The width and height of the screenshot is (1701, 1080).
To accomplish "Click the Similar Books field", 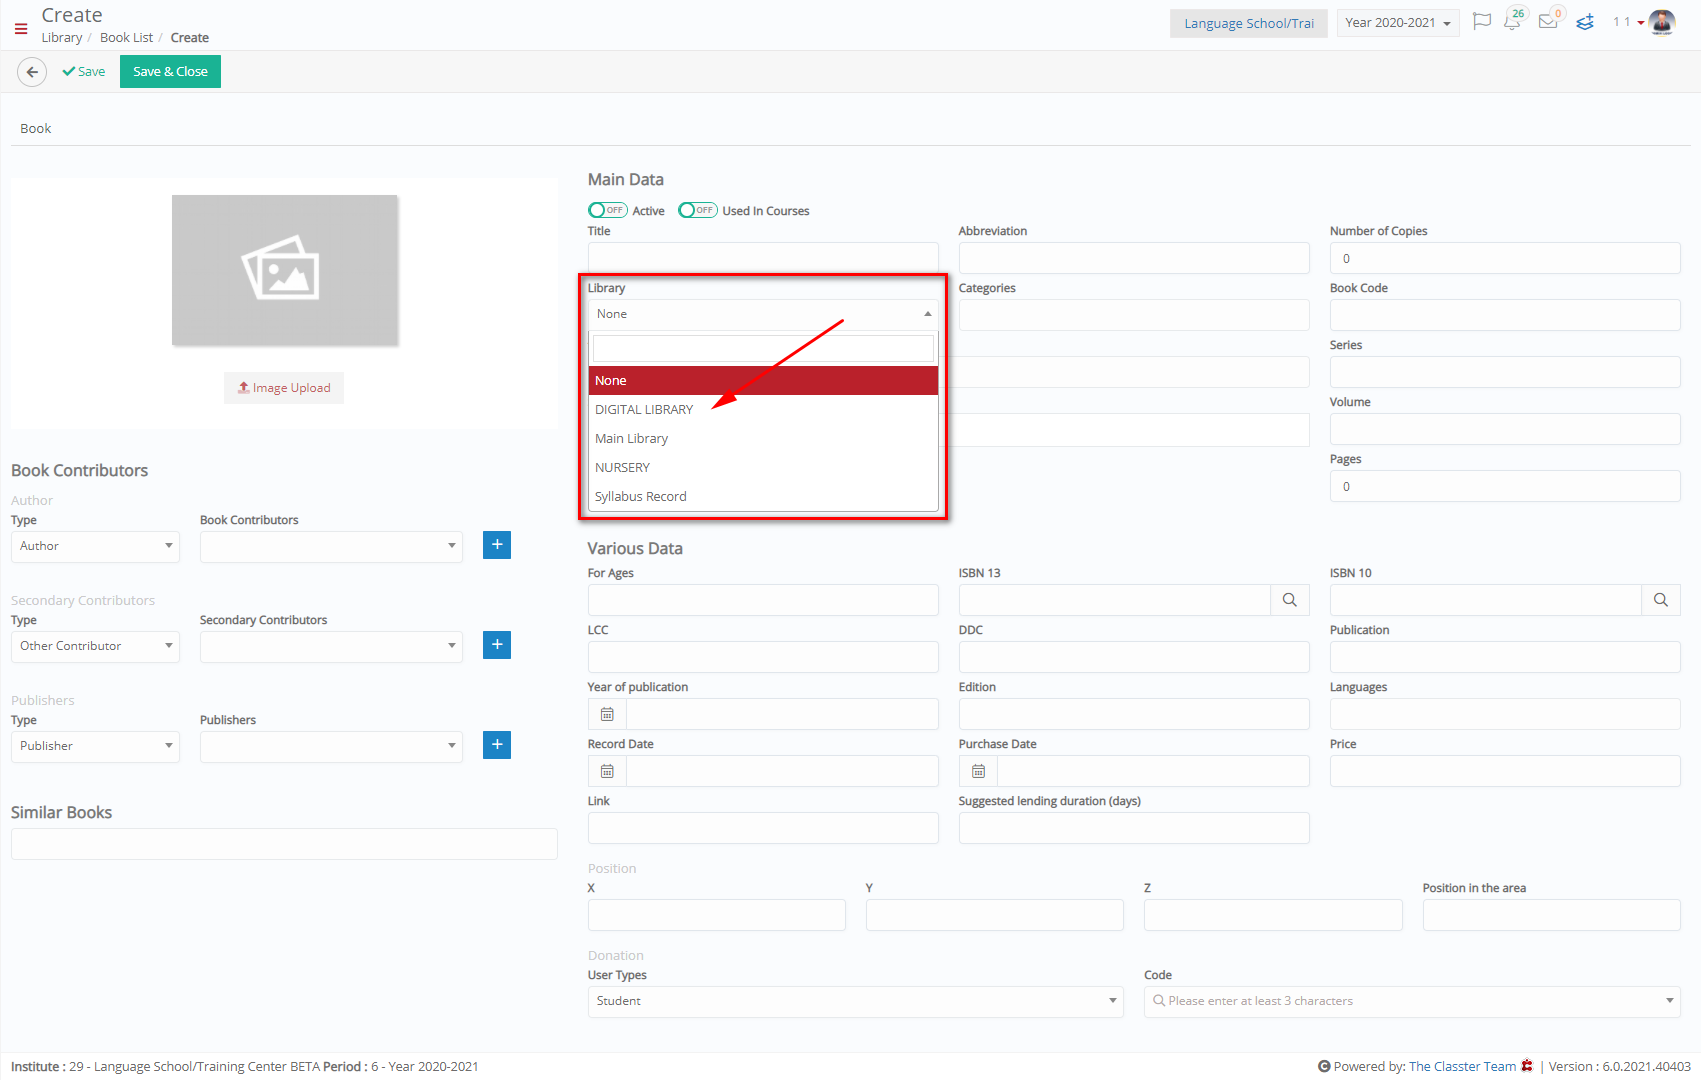I will [x=284, y=844].
